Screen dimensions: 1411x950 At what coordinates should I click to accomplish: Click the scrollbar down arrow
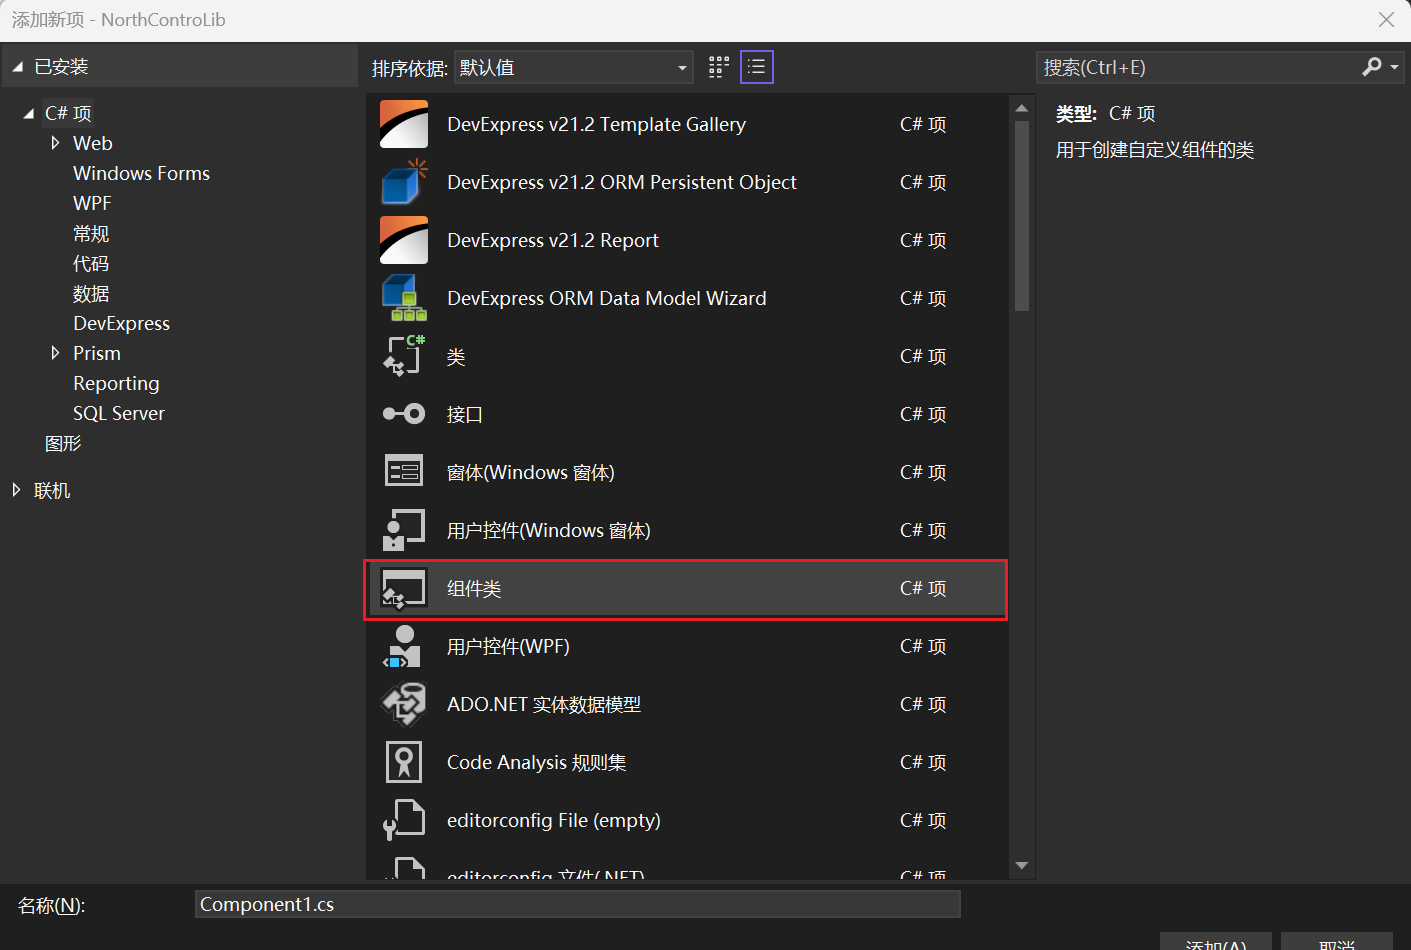click(x=1021, y=866)
